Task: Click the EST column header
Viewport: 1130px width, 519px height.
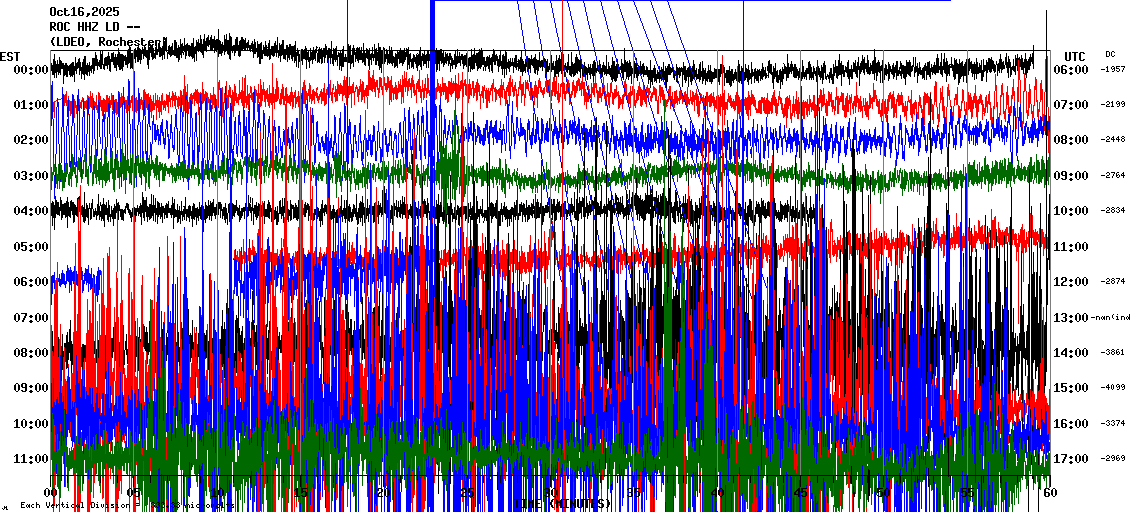Action: [10, 56]
